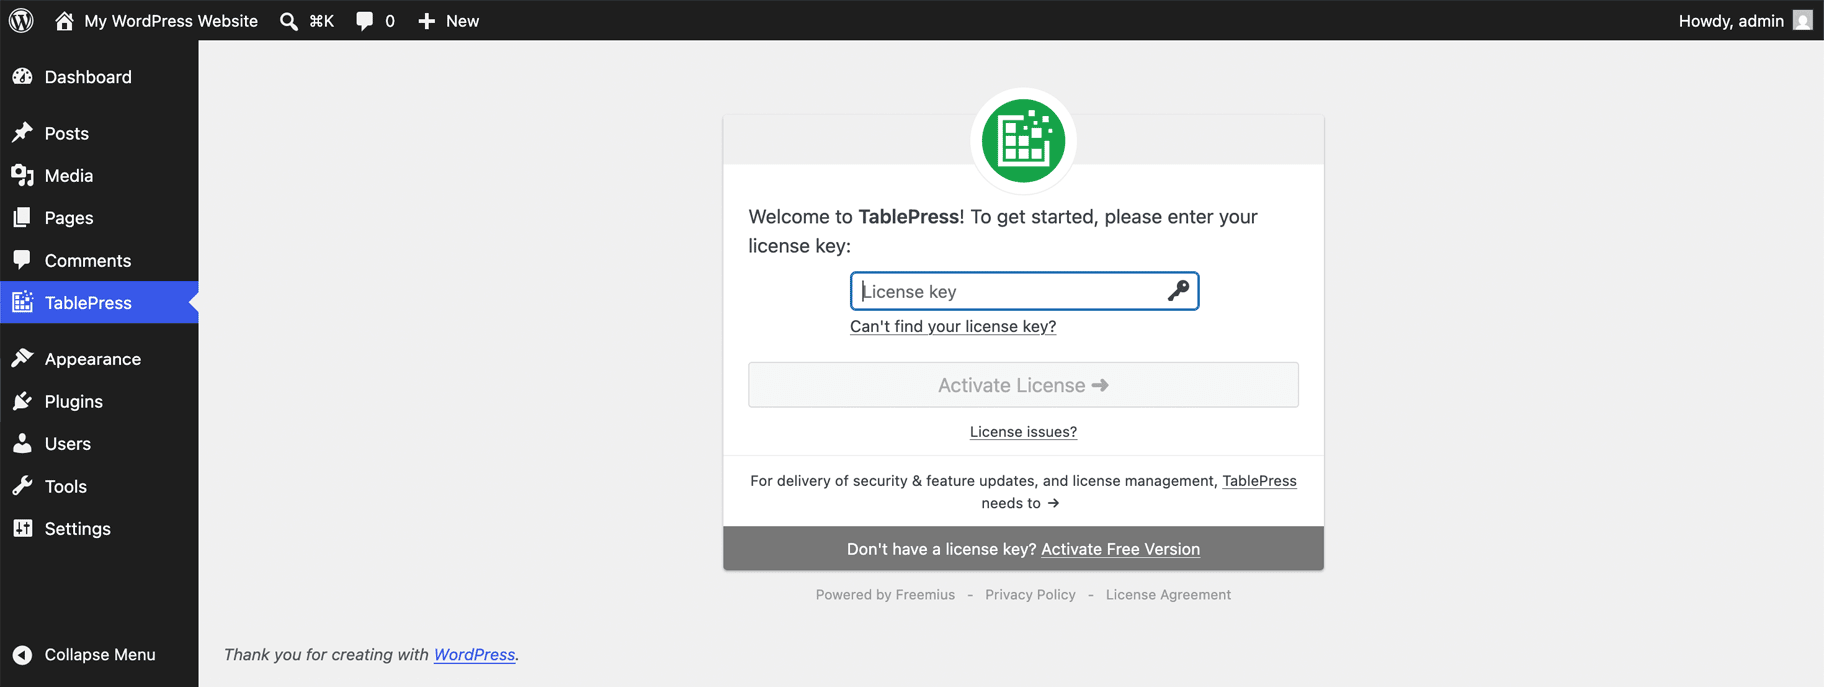Click the admin avatar icon
The height and width of the screenshot is (687, 1824).
click(x=1803, y=20)
